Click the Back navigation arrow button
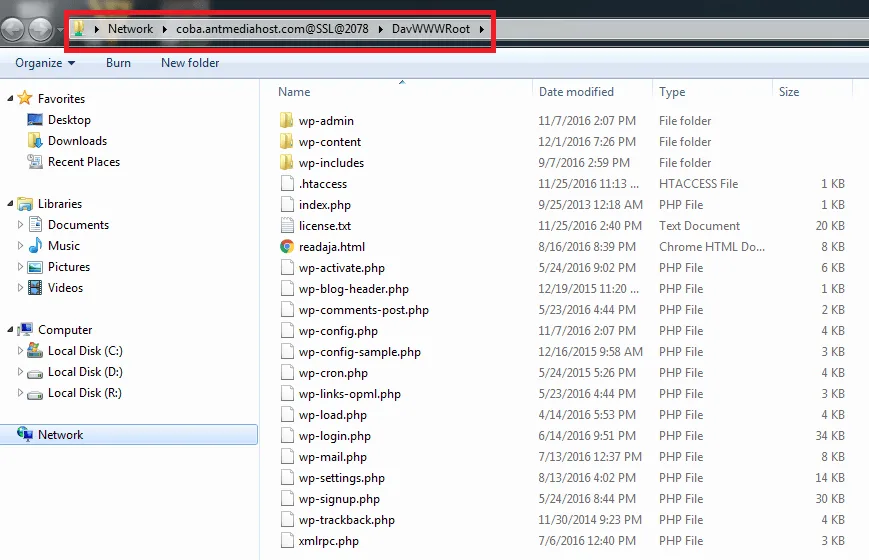869x560 pixels. [14, 29]
